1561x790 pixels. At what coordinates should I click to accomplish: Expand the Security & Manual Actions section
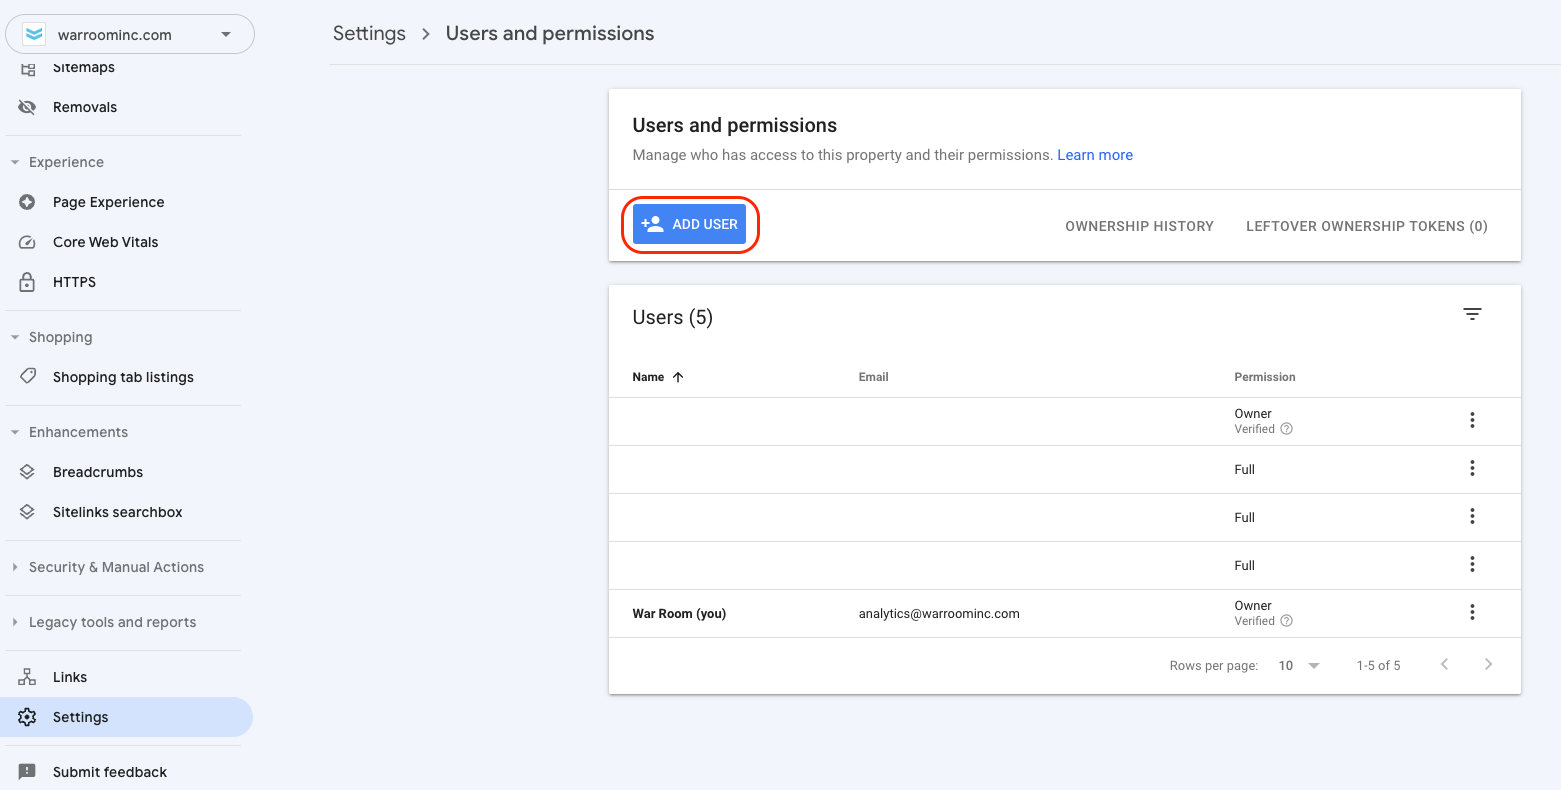[x=116, y=567]
